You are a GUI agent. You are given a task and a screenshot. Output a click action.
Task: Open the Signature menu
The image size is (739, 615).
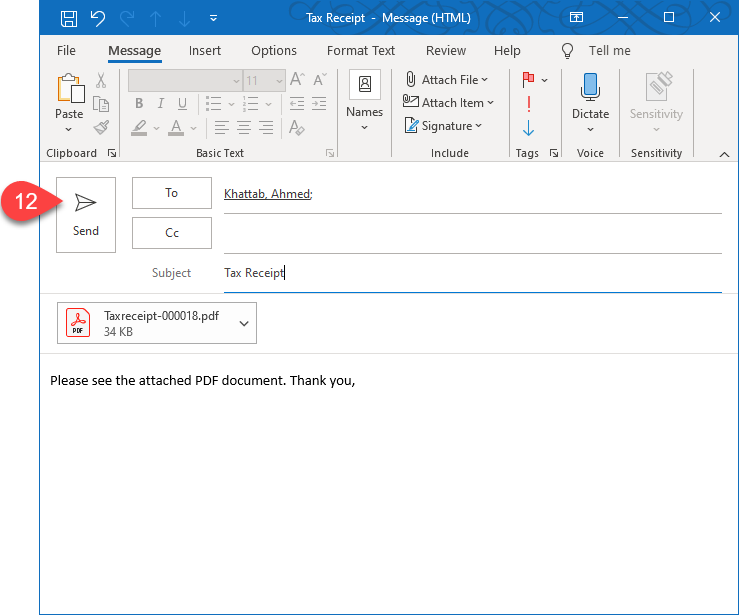[x=443, y=126]
